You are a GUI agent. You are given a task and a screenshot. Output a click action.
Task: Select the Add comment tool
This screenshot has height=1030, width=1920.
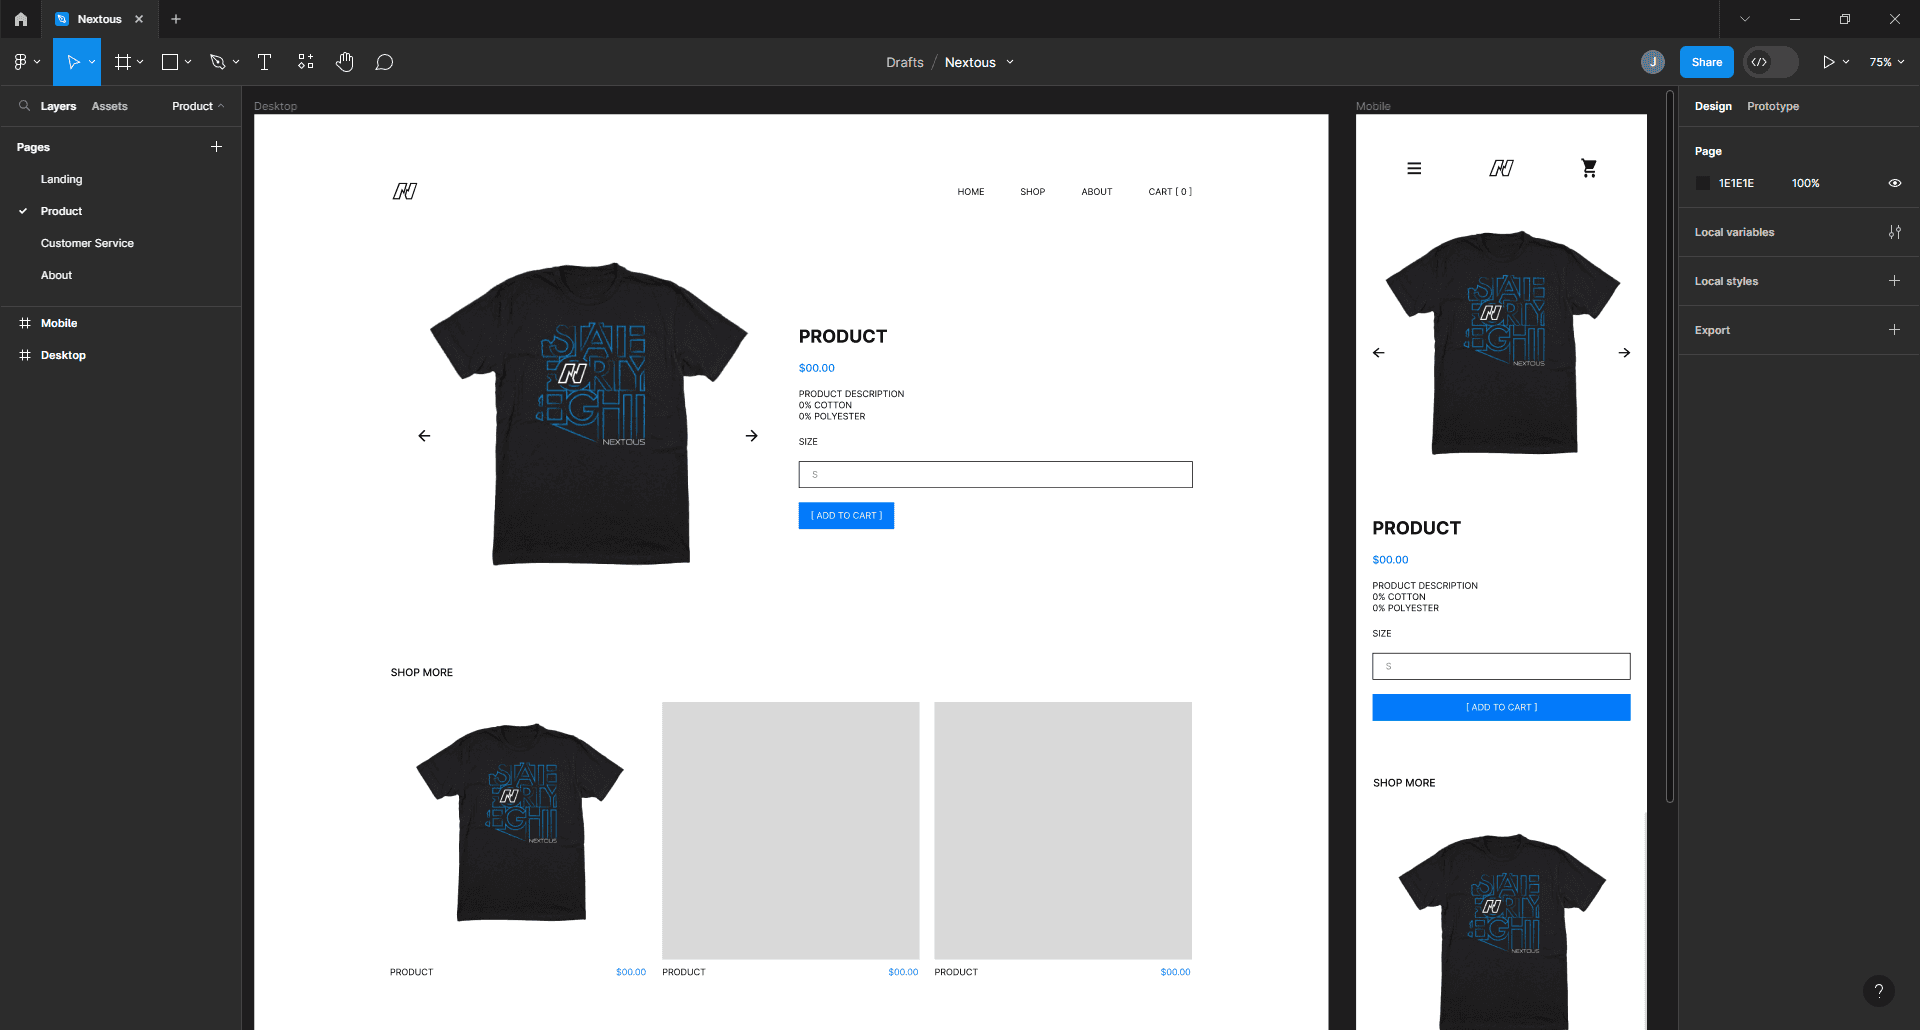click(x=384, y=62)
